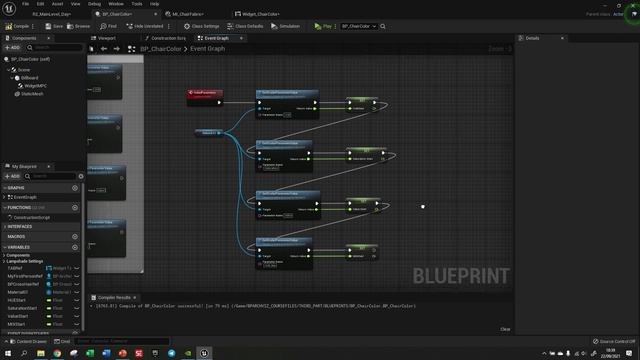
Task: Expand the Interfaces section
Action: click(x=5, y=227)
